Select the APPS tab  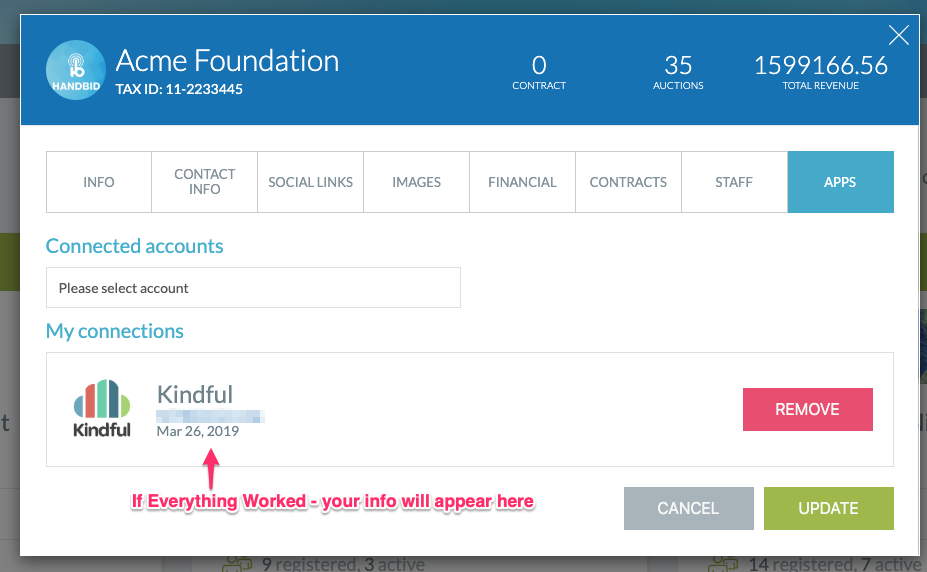pos(840,182)
